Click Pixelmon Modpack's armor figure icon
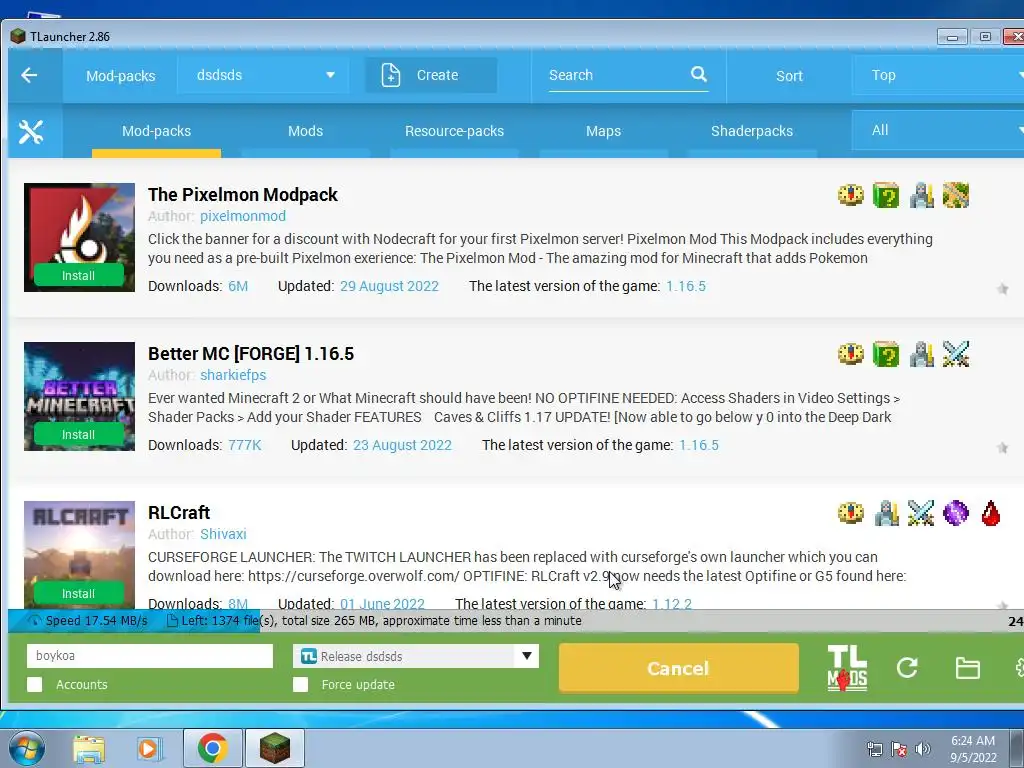This screenshot has height=768, width=1024. pyautogui.click(x=921, y=195)
